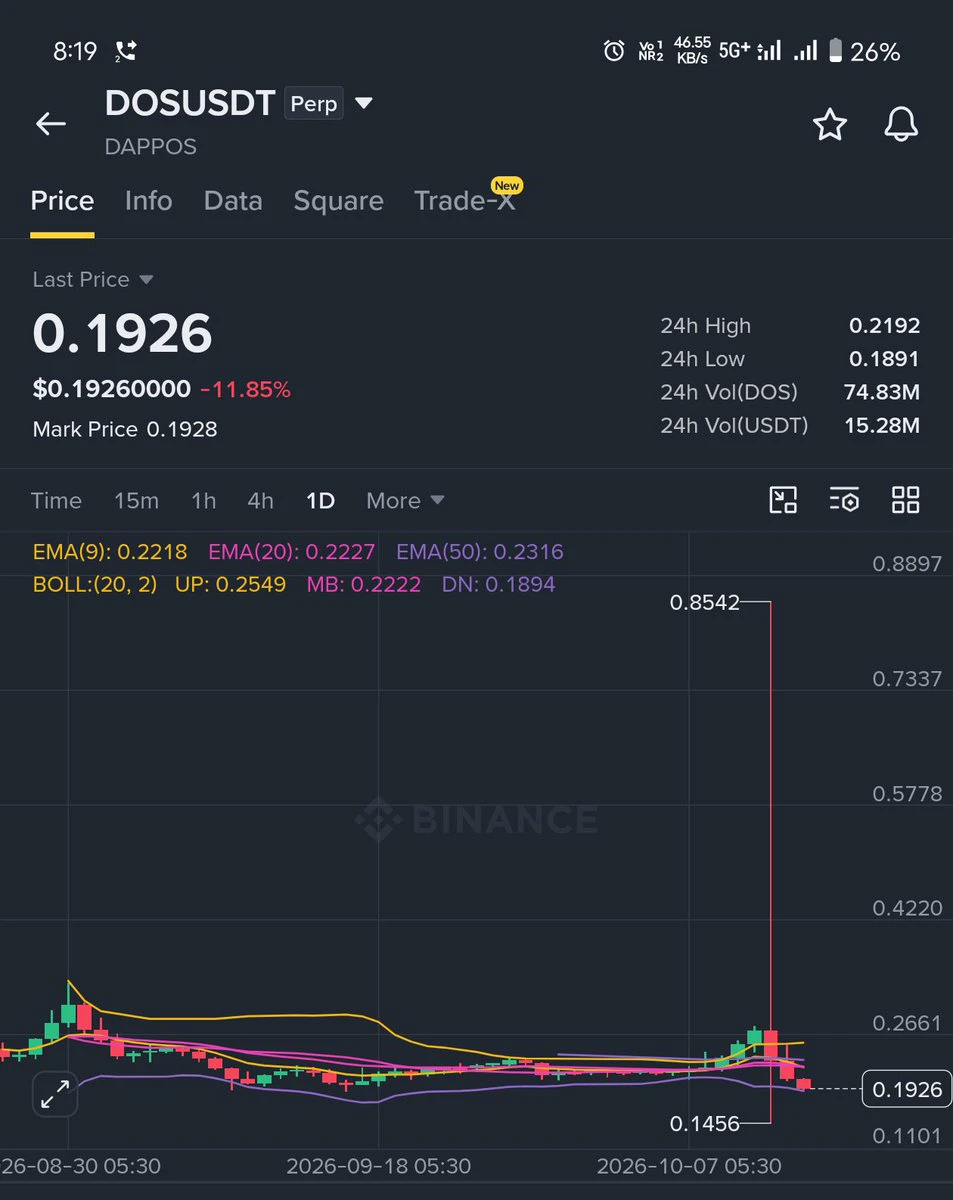The image size is (953, 1200).
Task: Tap the 0.8542 high price marker
Action: coord(707,602)
